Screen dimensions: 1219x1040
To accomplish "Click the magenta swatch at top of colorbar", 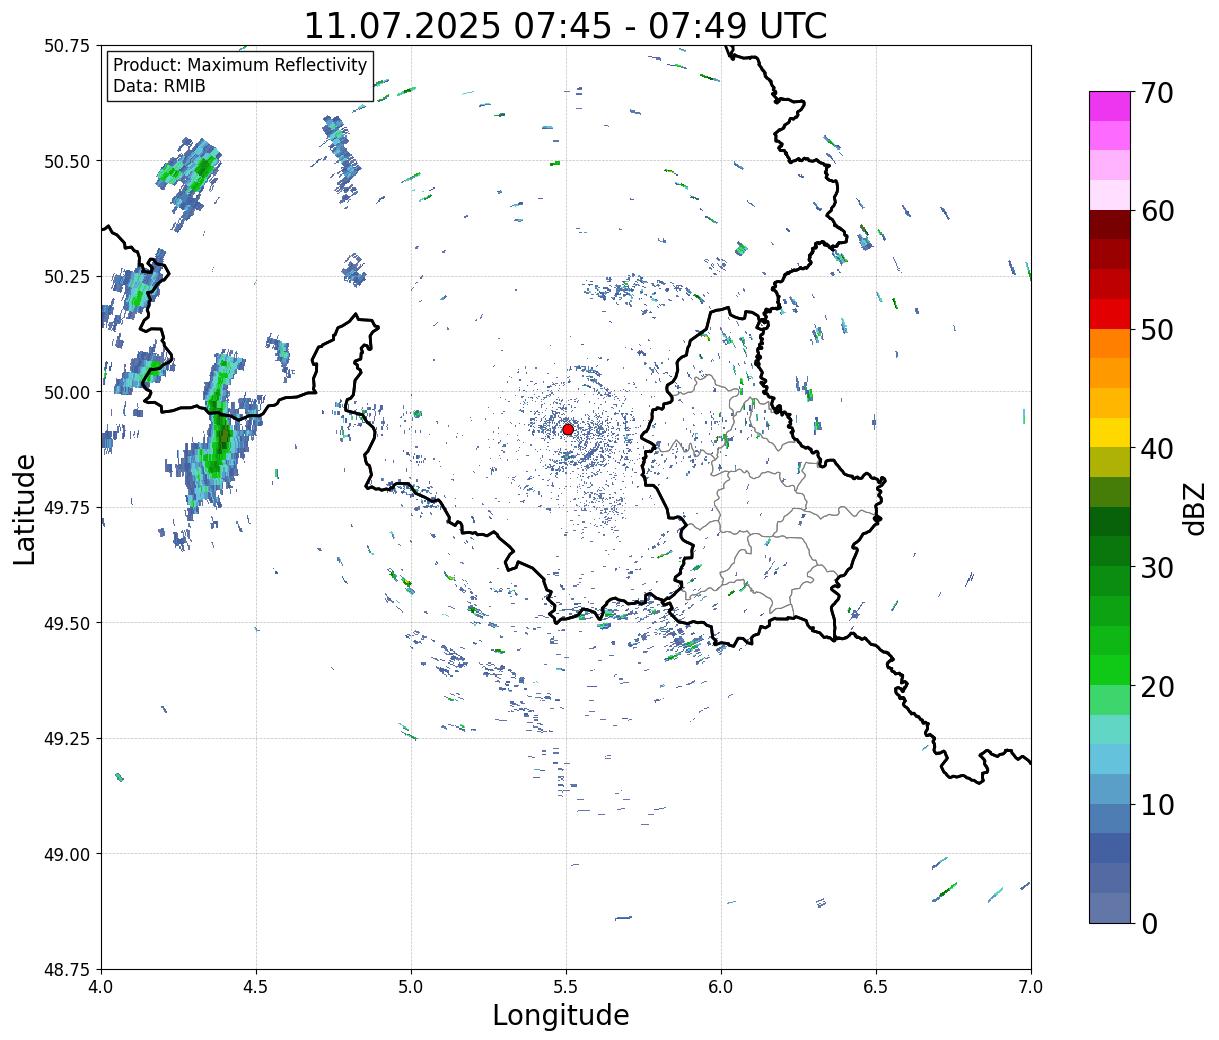I will pos(1110,106).
